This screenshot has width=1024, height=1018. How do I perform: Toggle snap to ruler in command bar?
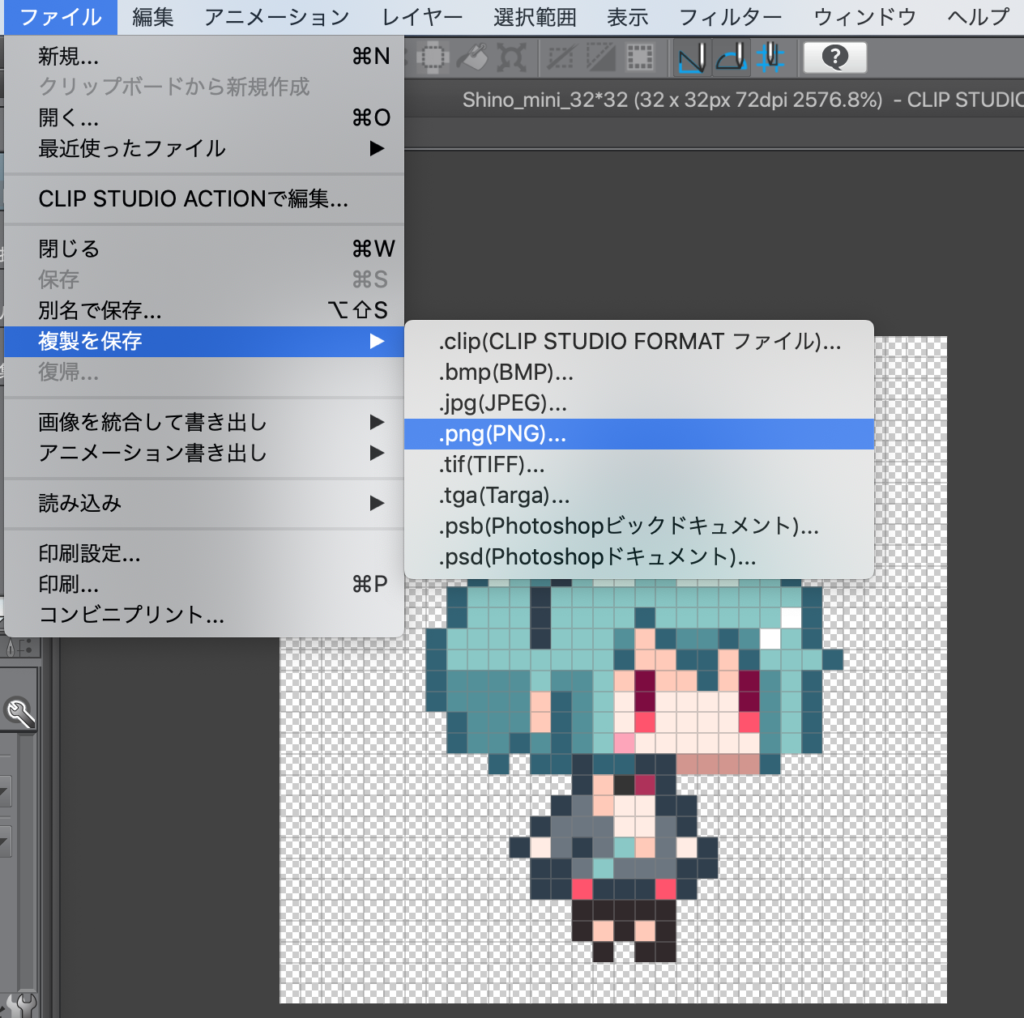coord(692,58)
